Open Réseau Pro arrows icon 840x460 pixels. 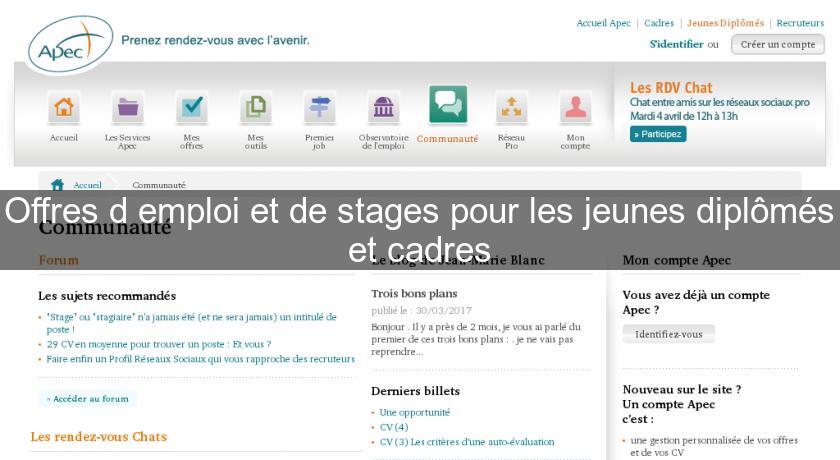[x=512, y=107]
